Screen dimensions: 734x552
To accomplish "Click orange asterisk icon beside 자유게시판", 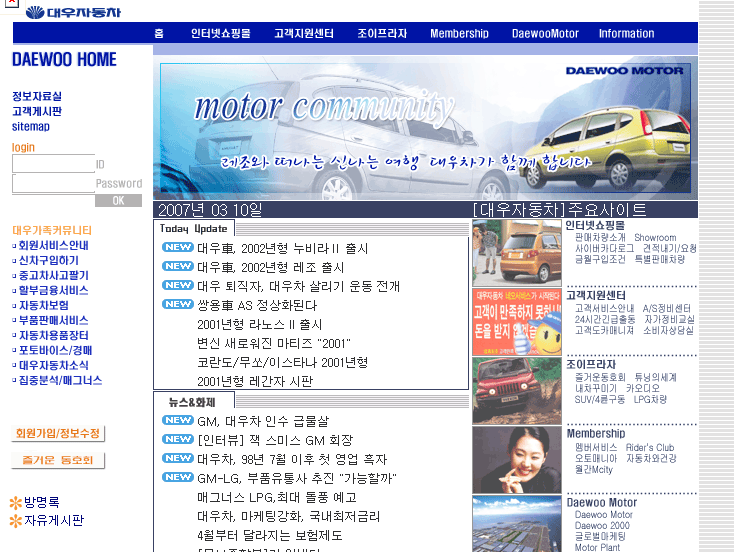I will (16, 521).
